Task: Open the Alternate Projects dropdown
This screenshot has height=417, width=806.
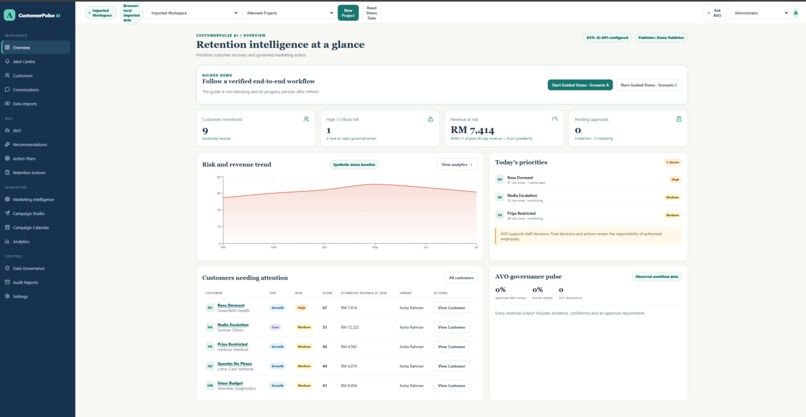Action: click(x=289, y=13)
